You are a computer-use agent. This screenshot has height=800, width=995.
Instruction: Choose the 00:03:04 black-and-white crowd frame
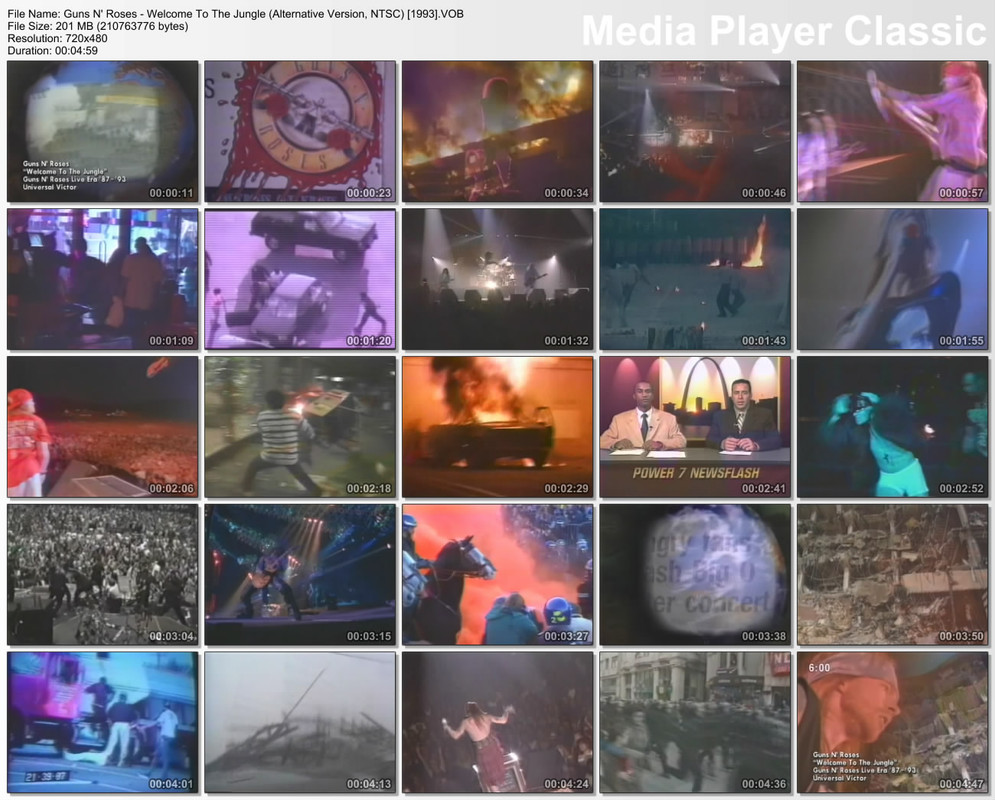[102, 575]
